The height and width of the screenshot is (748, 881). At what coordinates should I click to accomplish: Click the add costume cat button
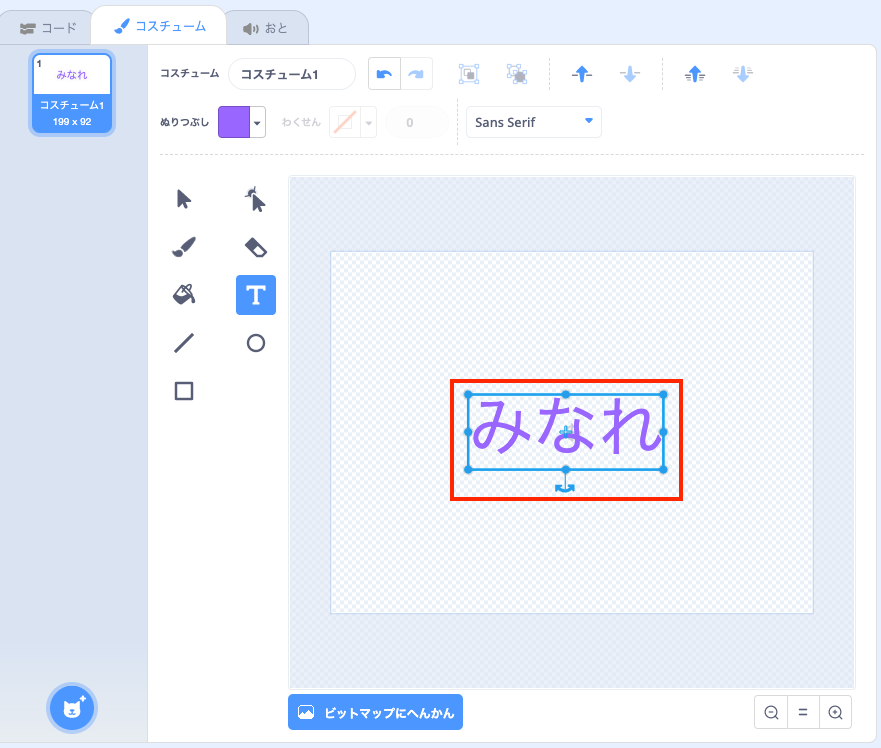tap(72, 708)
